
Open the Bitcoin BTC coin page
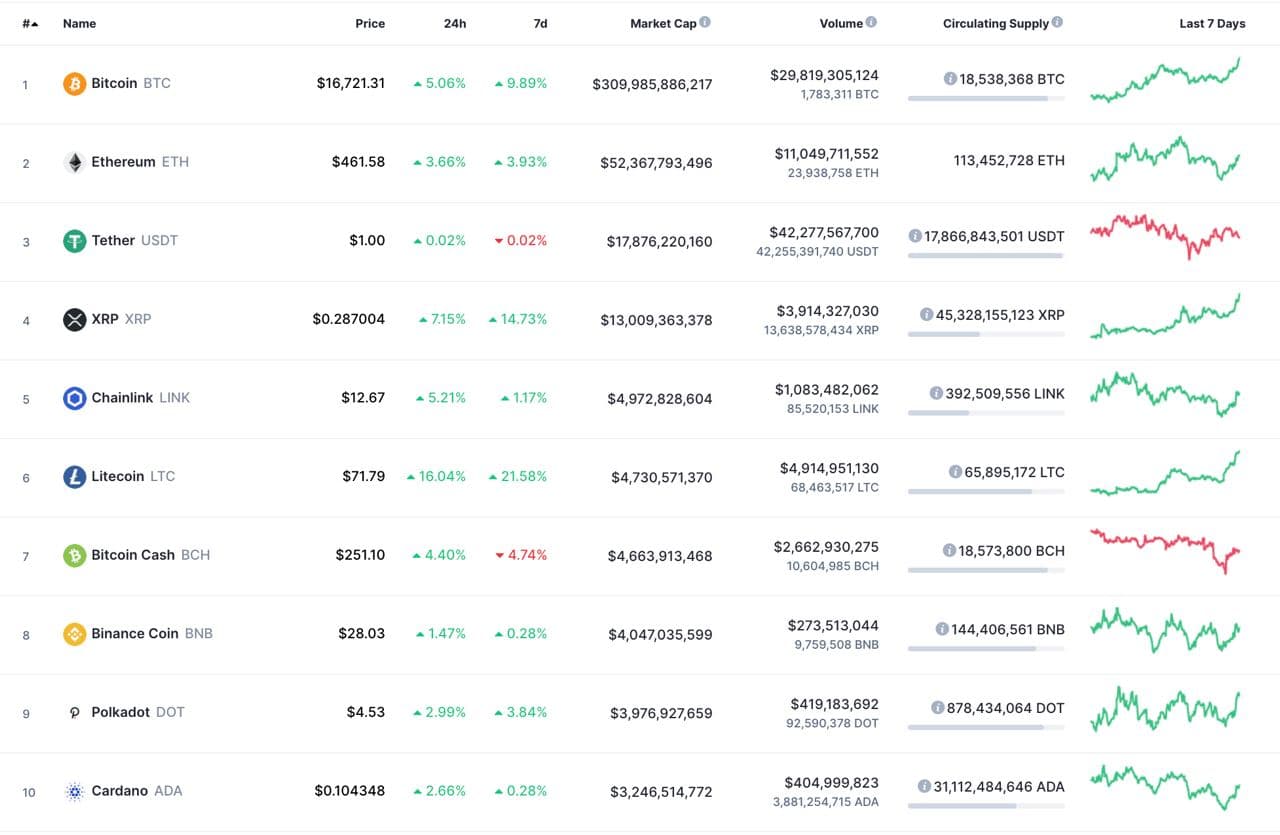(131, 84)
